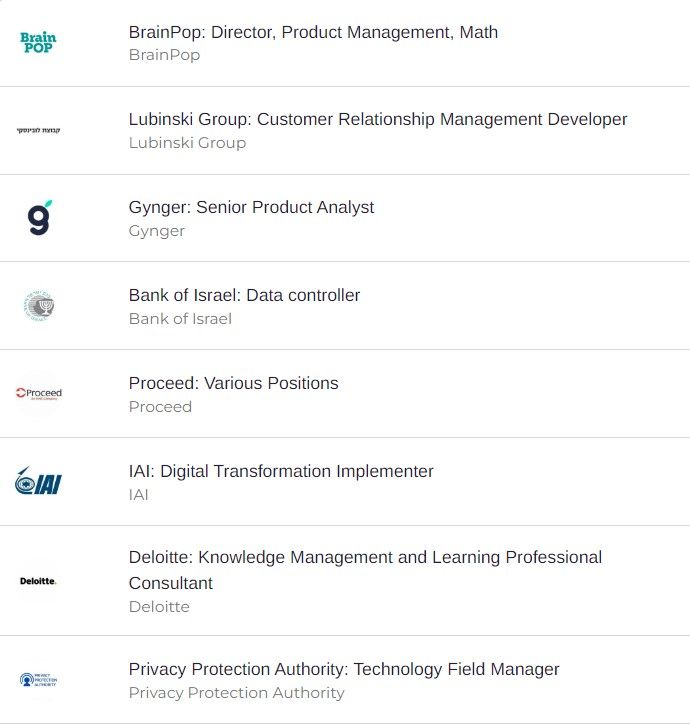Click the Lubinski Group Hebrew logo
Viewport: 690px width, 725px height.
click(38, 130)
